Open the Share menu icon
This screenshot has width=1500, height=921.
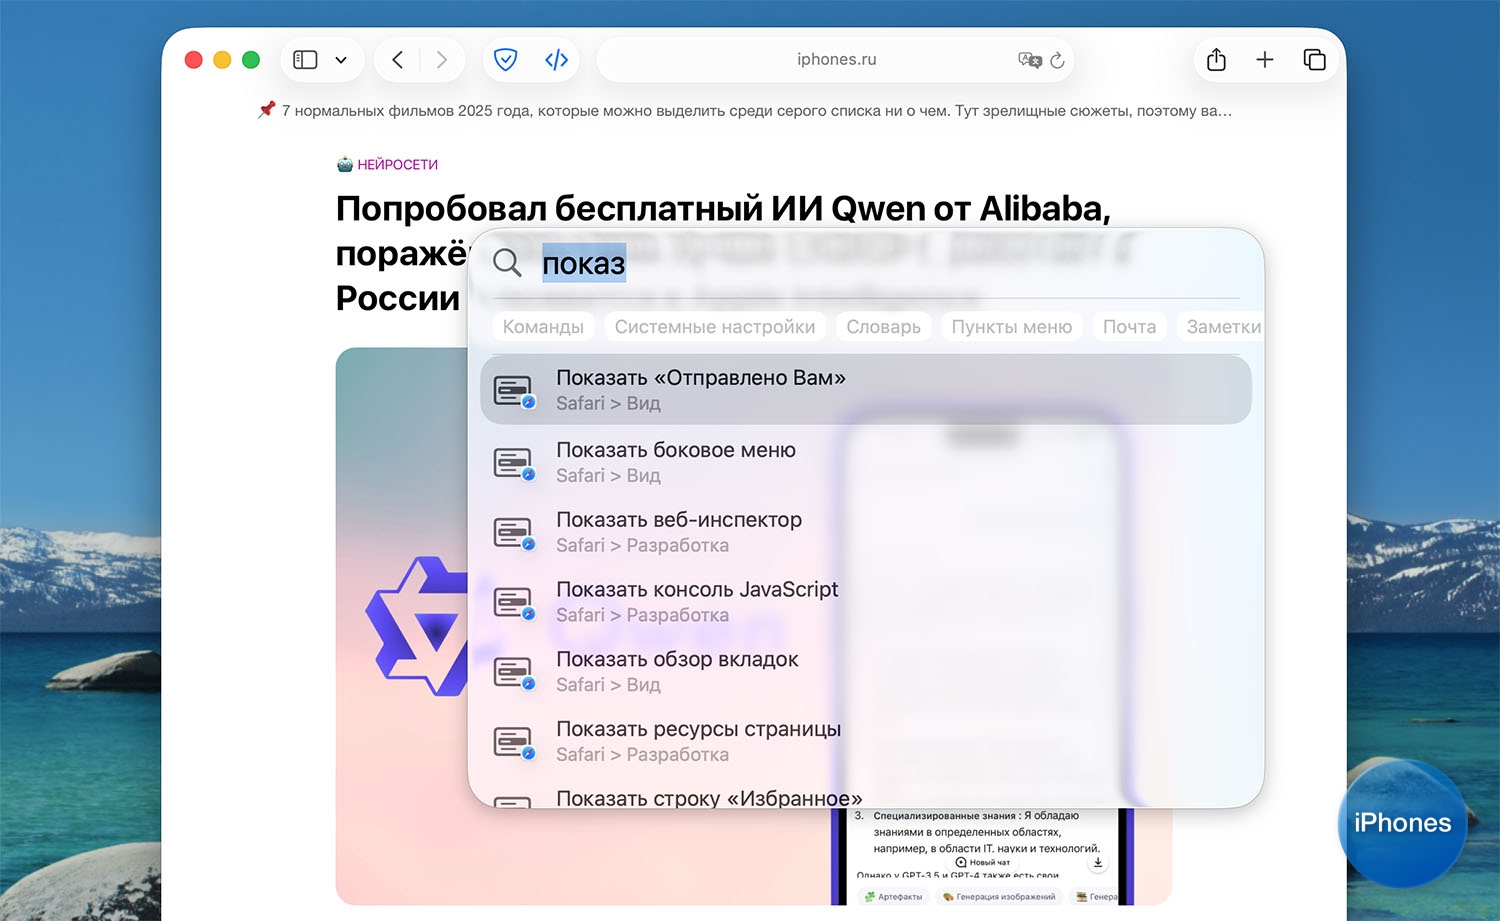click(x=1216, y=60)
